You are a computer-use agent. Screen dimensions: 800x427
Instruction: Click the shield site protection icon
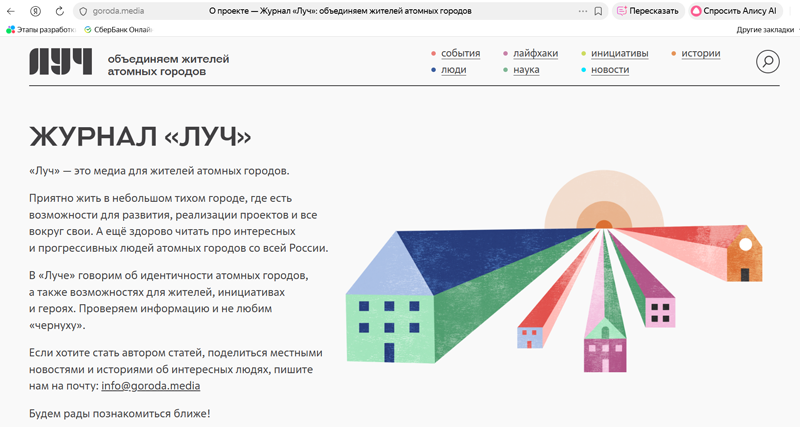pyautogui.click(x=82, y=11)
